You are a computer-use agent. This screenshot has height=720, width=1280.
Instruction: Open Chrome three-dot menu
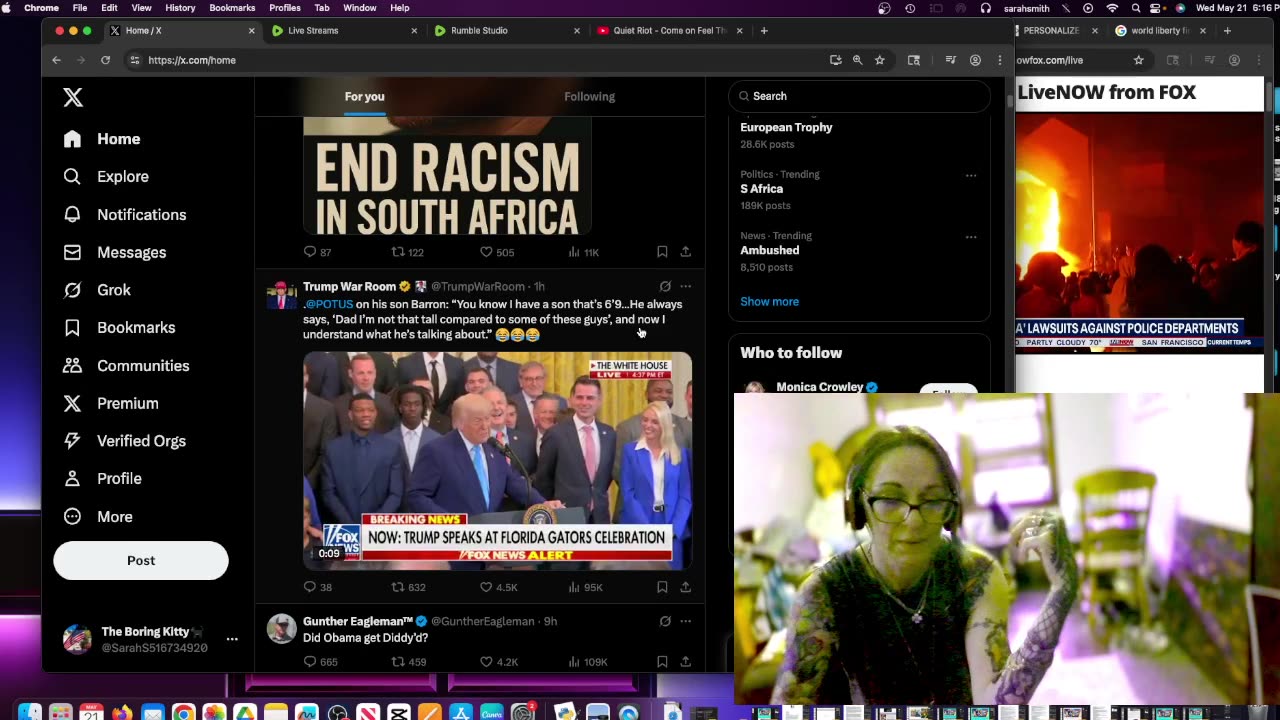point(999,60)
